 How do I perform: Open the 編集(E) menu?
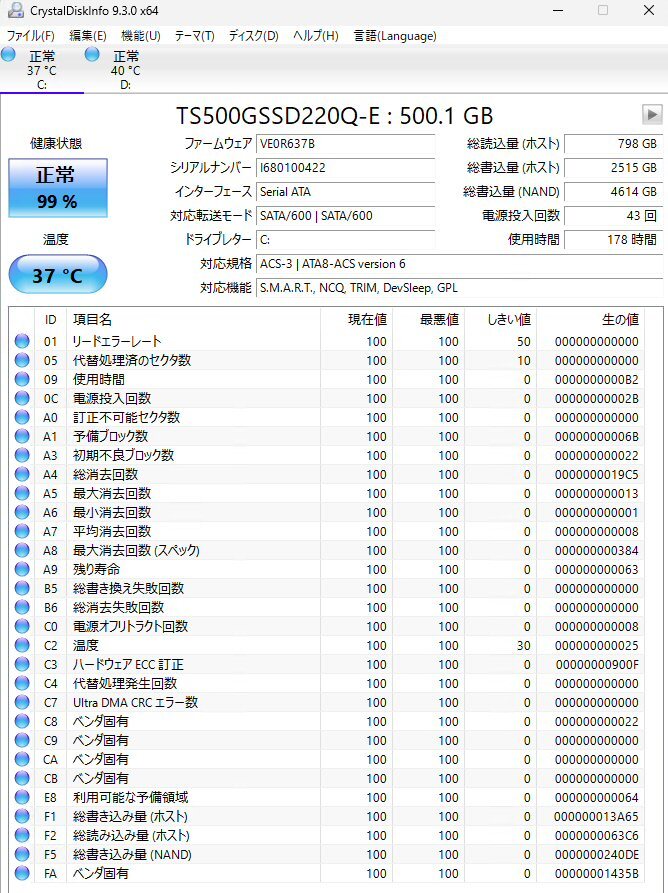88,36
